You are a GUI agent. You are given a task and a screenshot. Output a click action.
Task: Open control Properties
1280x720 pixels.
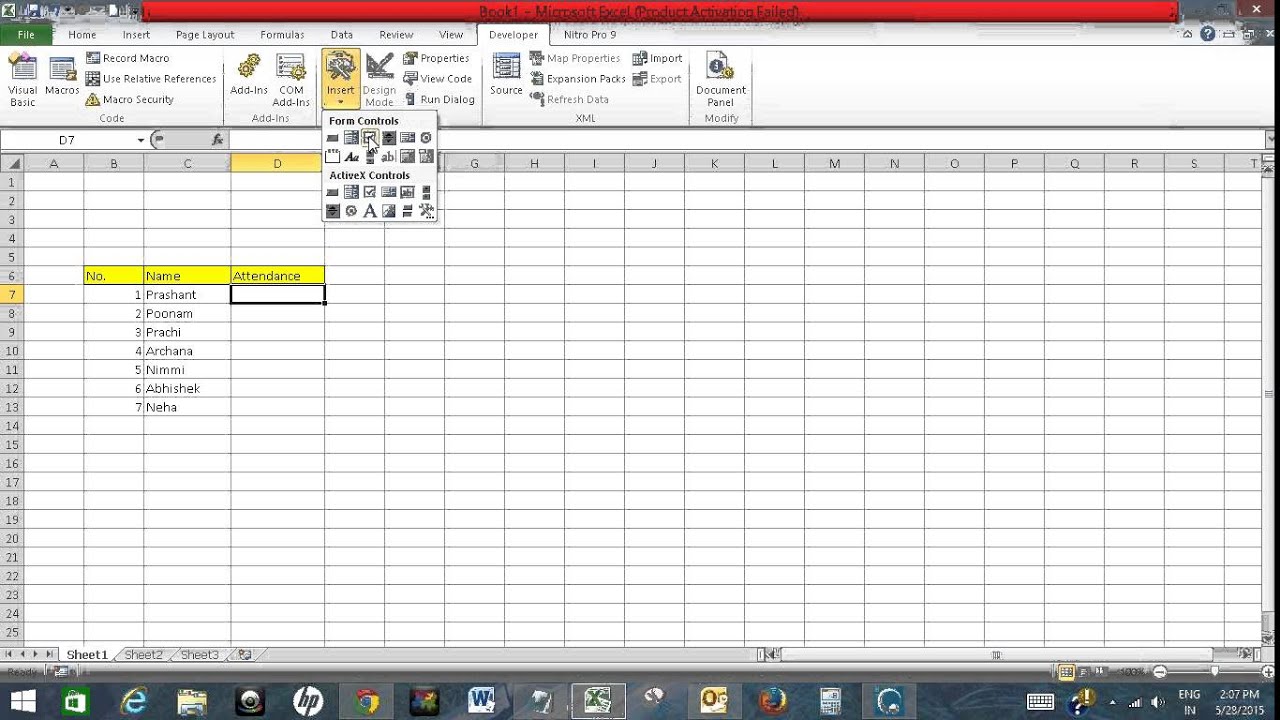[436, 58]
